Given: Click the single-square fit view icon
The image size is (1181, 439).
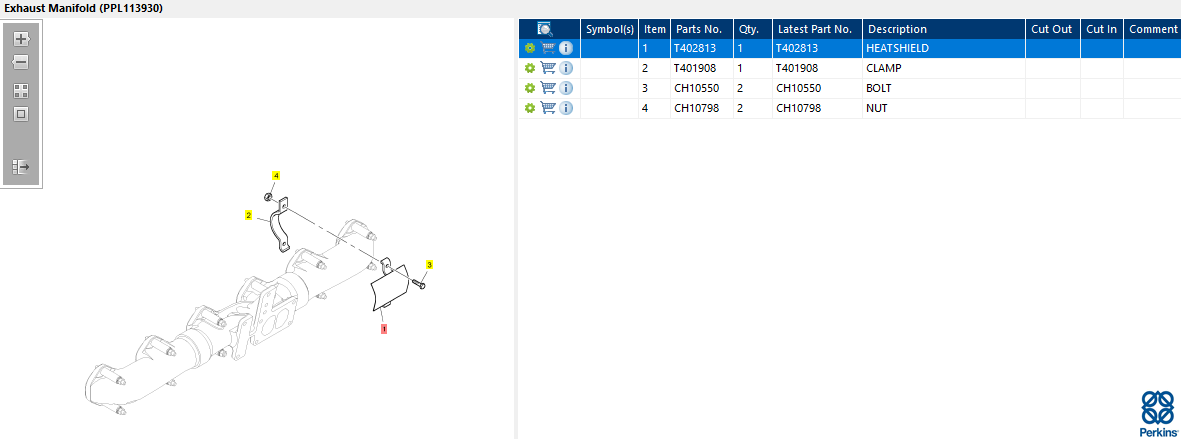Looking at the screenshot, I should coord(21,114).
